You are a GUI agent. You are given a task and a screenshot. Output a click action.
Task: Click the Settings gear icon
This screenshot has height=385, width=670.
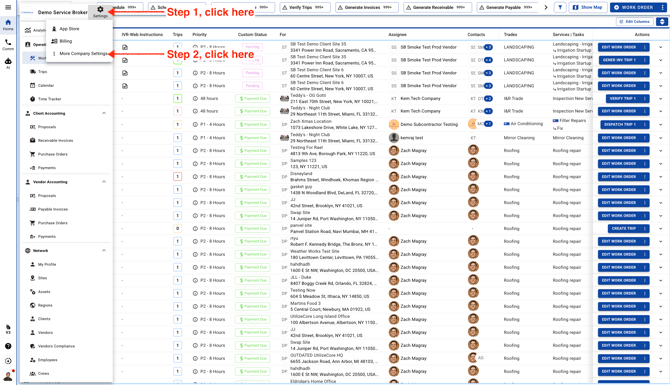(x=100, y=12)
